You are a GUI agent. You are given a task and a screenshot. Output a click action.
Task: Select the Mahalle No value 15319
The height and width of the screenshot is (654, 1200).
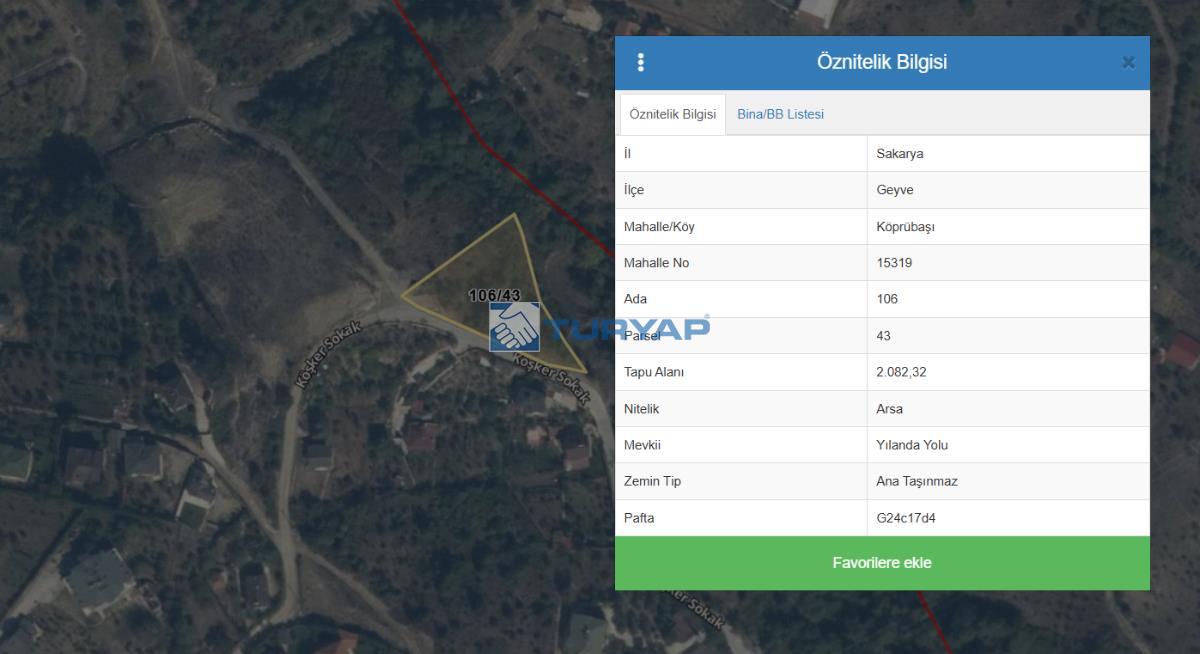pos(894,263)
